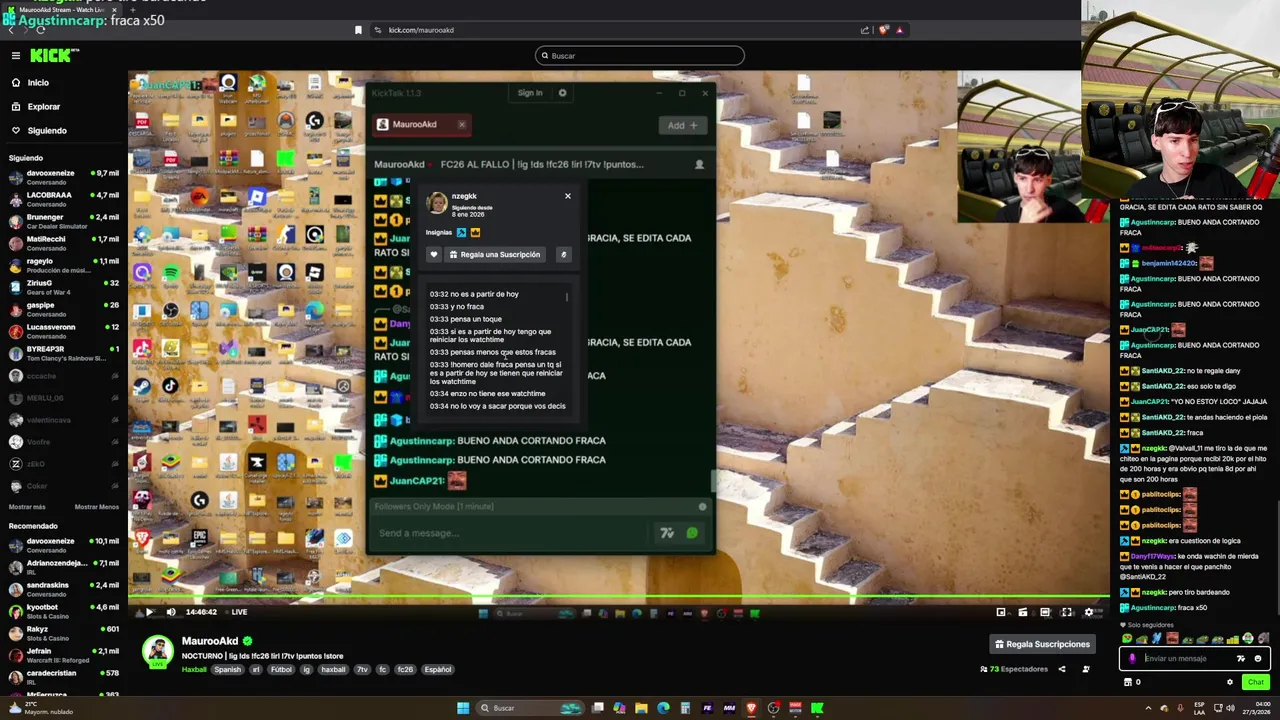Viewport: 1280px width, 720px height.
Task: Open the Kick hamburger menu
Action: [x=15, y=56]
